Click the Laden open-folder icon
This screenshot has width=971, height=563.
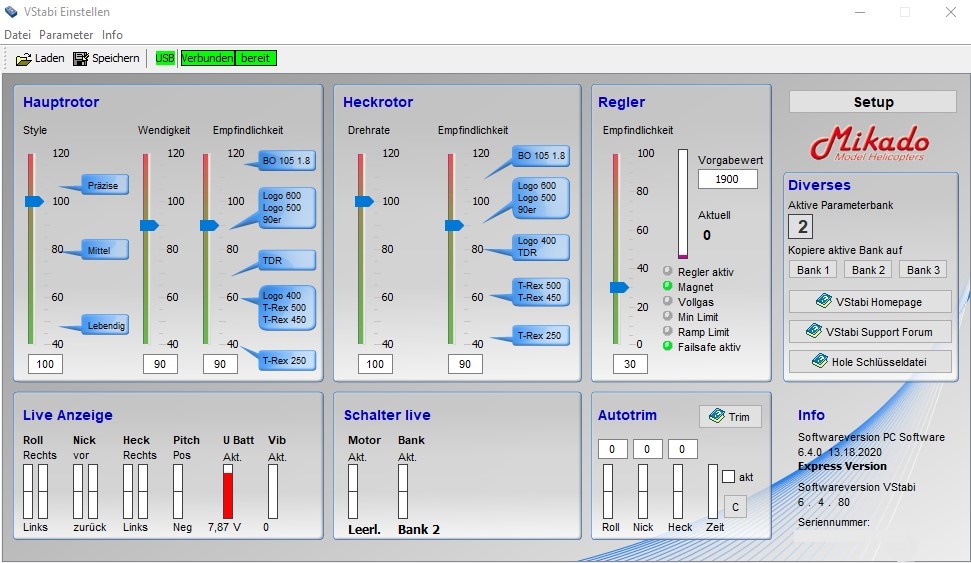(x=24, y=59)
